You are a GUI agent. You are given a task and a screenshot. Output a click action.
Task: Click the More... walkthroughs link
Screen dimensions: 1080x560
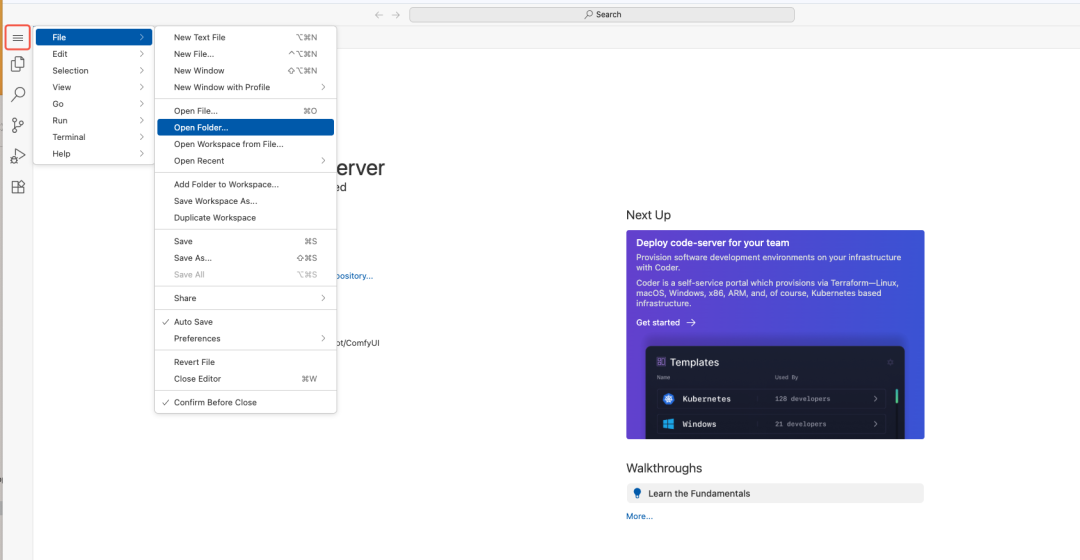[639, 516]
